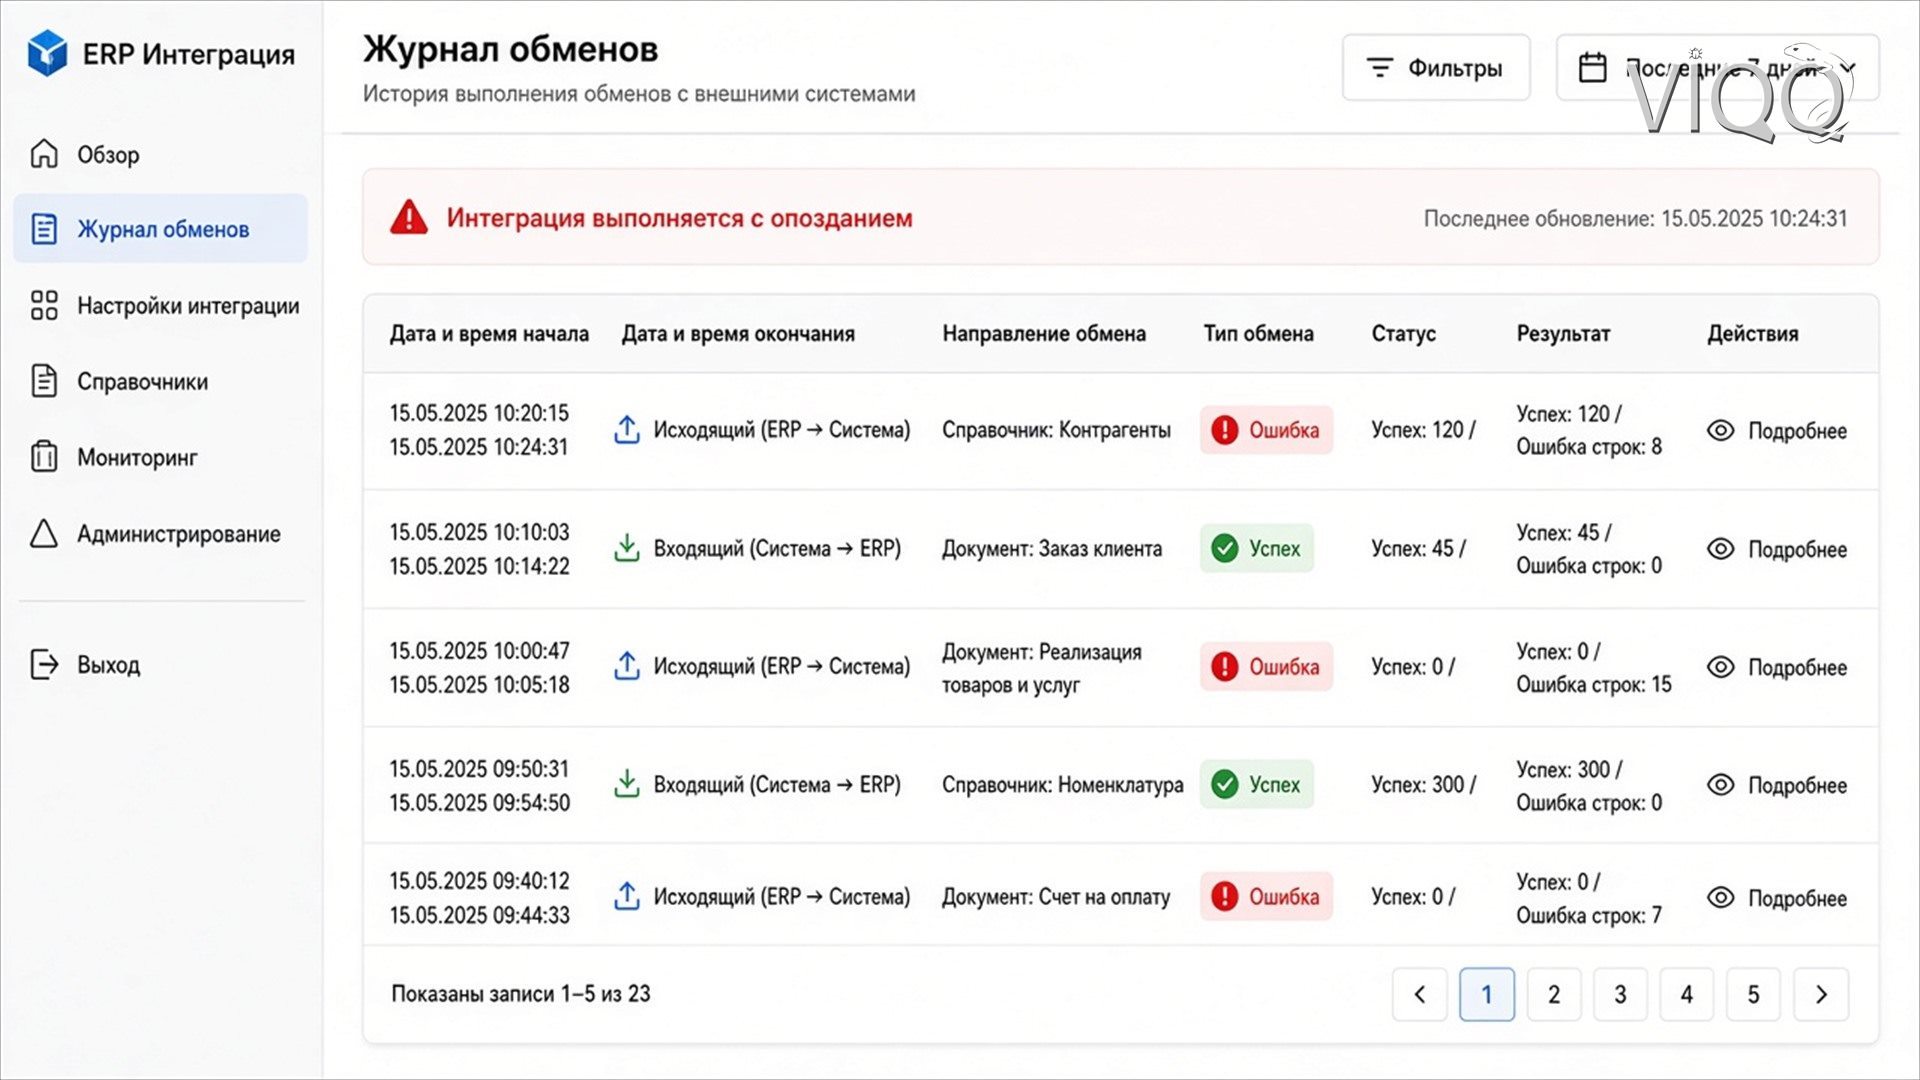Open Подробнее for Номенклатура row

[x=1777, y=785]
